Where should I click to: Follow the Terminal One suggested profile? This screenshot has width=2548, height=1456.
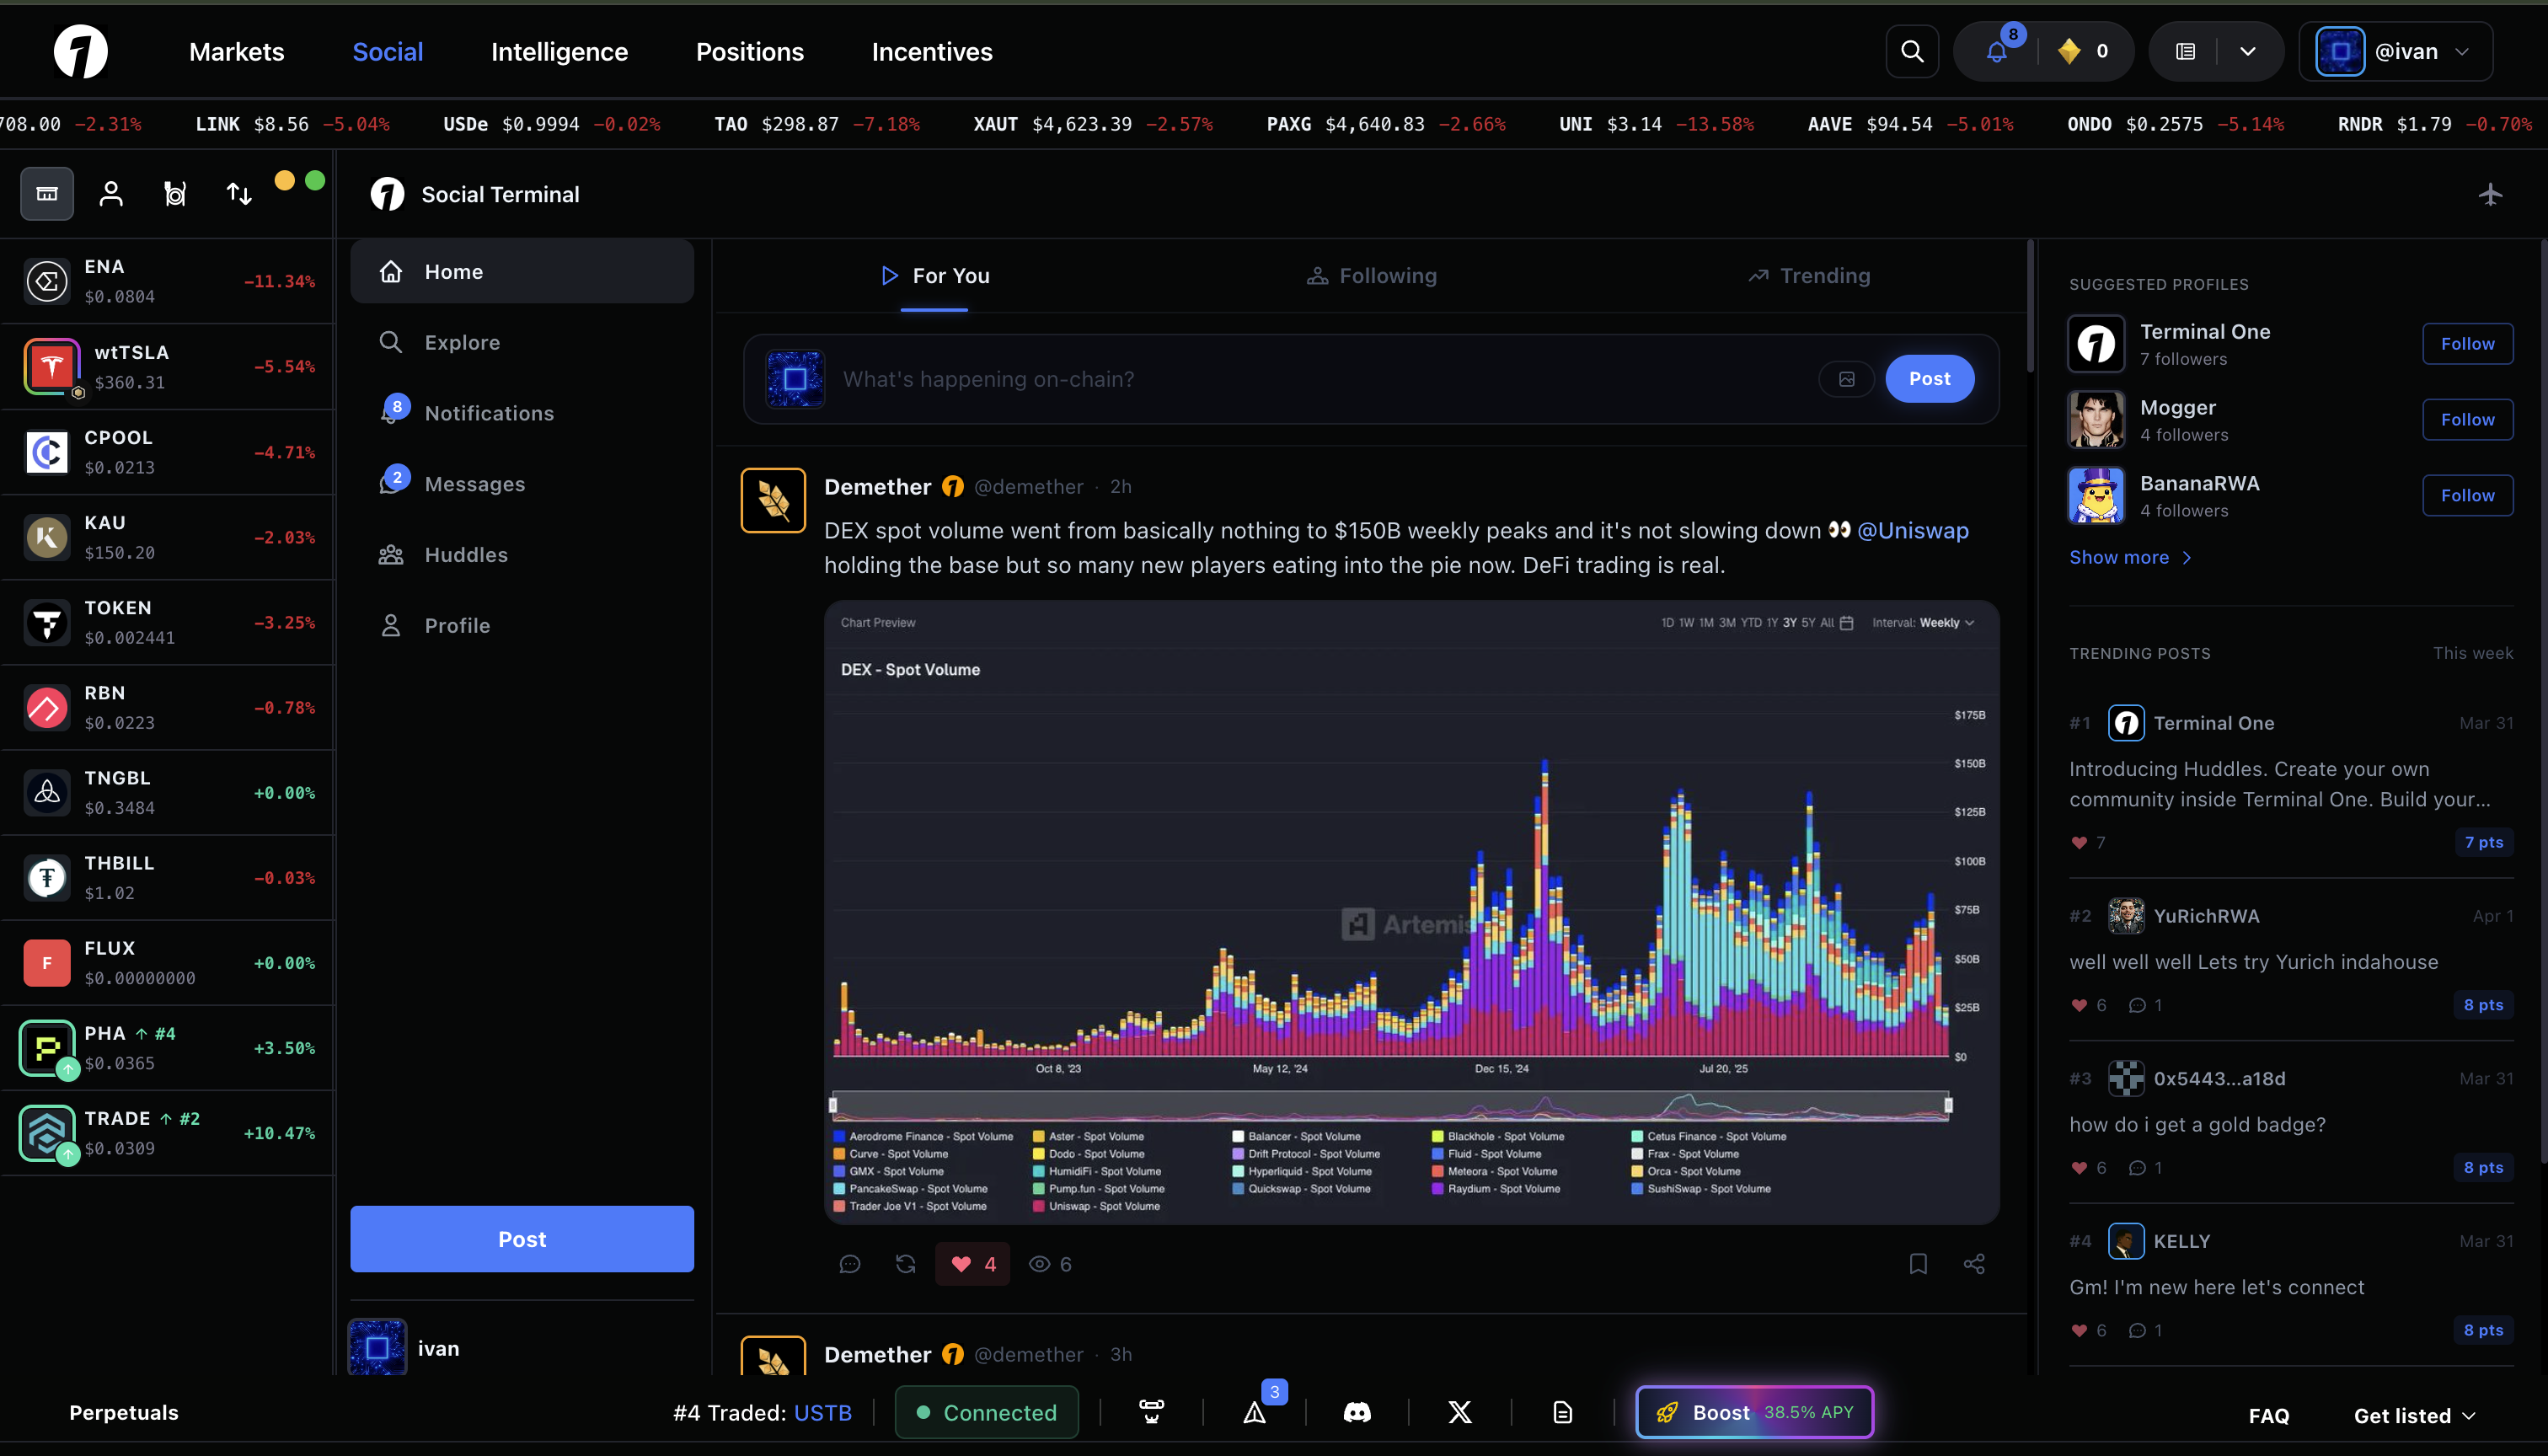[2468, 344]
